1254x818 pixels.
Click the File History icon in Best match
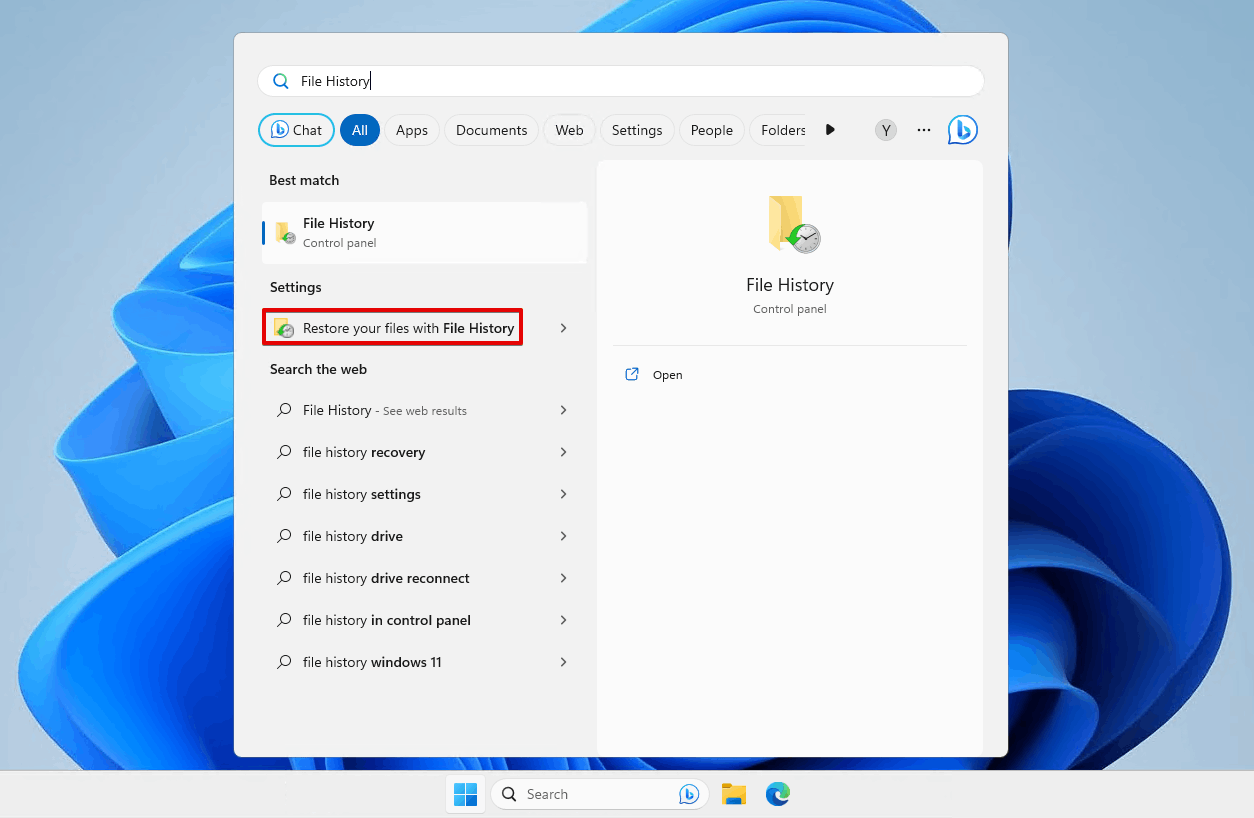[285, 233]
